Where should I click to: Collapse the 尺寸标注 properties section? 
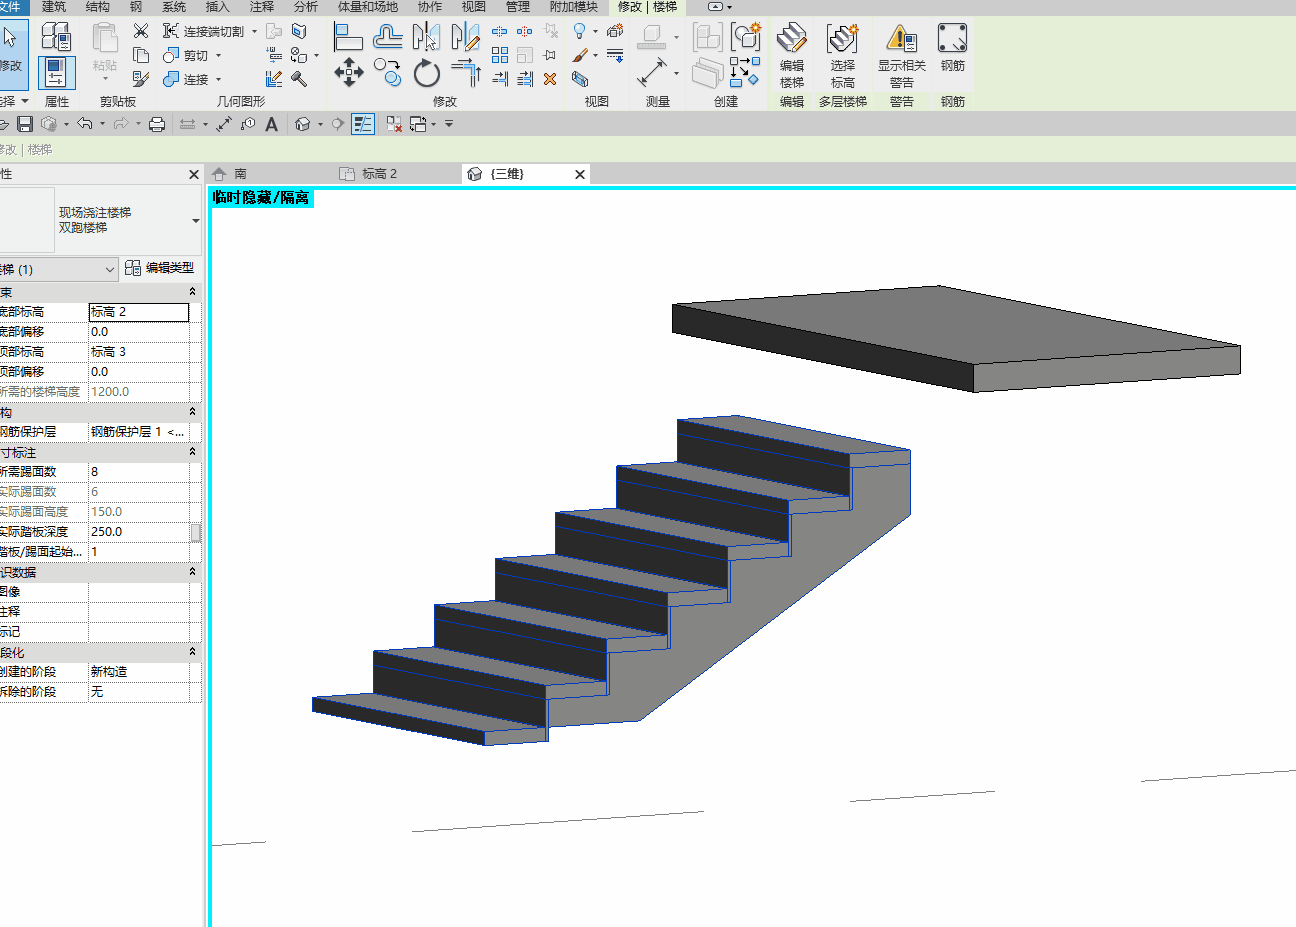(x=193, y=452)
